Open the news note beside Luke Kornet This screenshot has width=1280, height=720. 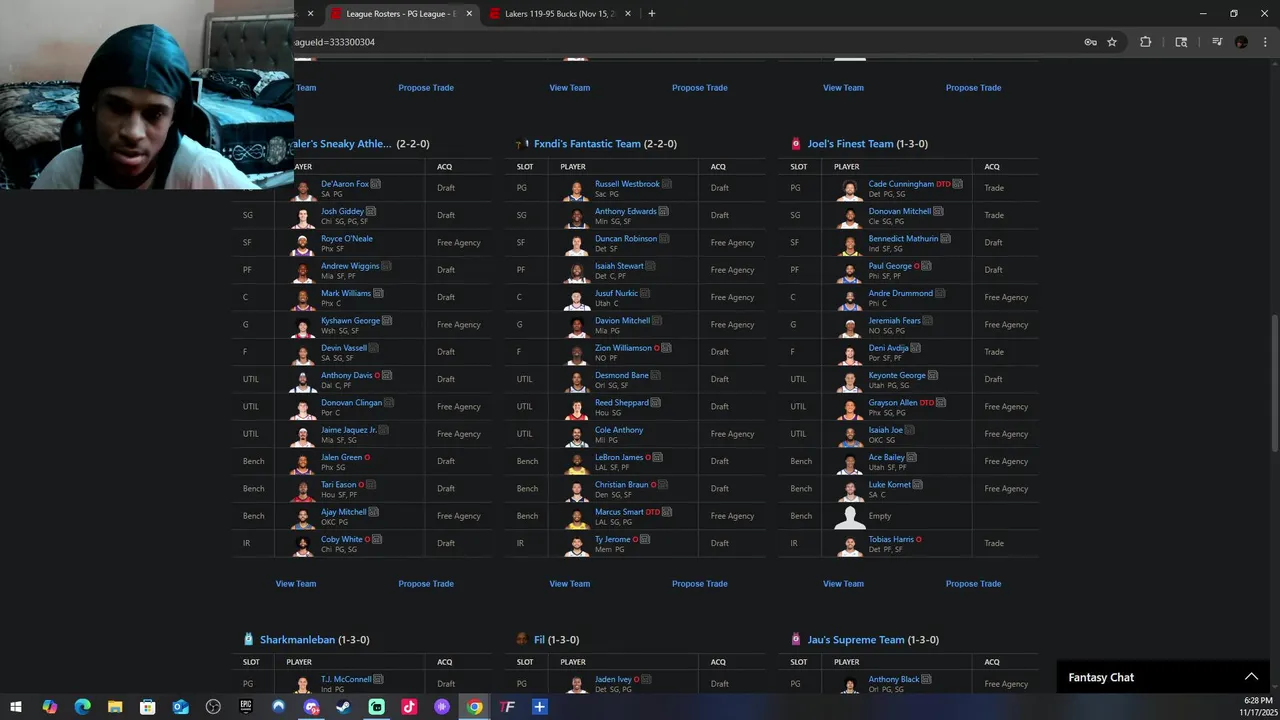pyautogui.click(x=918, y=484)
